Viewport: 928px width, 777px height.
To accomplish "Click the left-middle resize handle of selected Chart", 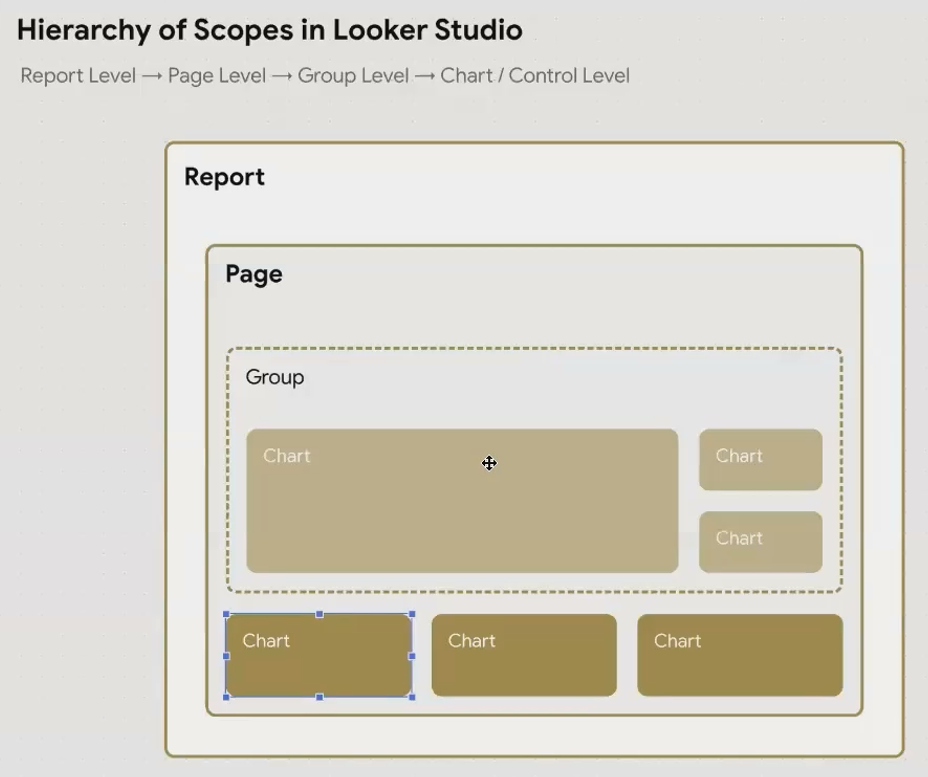I will pyautogui.click(x=226, y=656).
